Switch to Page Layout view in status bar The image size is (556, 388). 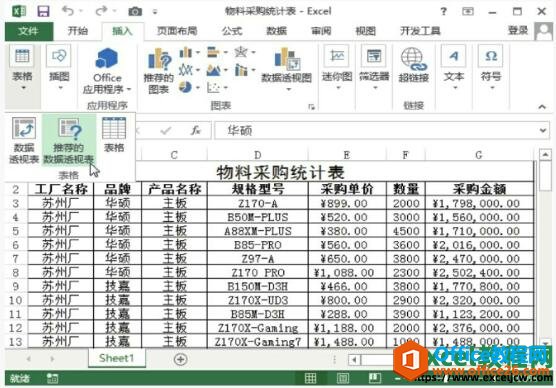point(343,378)
